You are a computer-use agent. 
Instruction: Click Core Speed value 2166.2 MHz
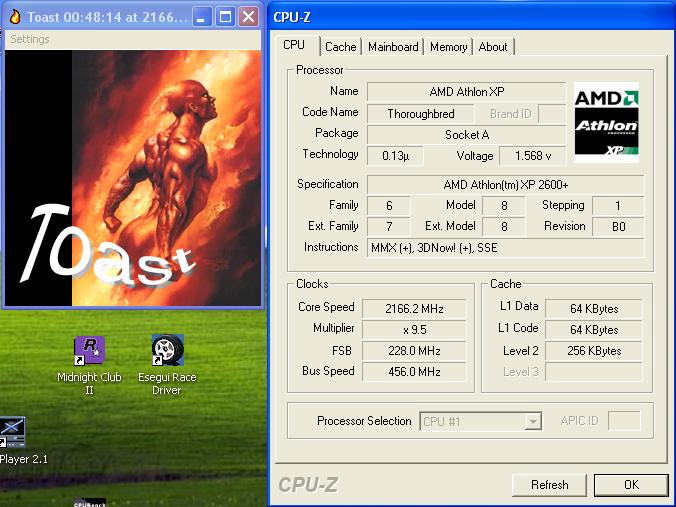tap(414, 309)
